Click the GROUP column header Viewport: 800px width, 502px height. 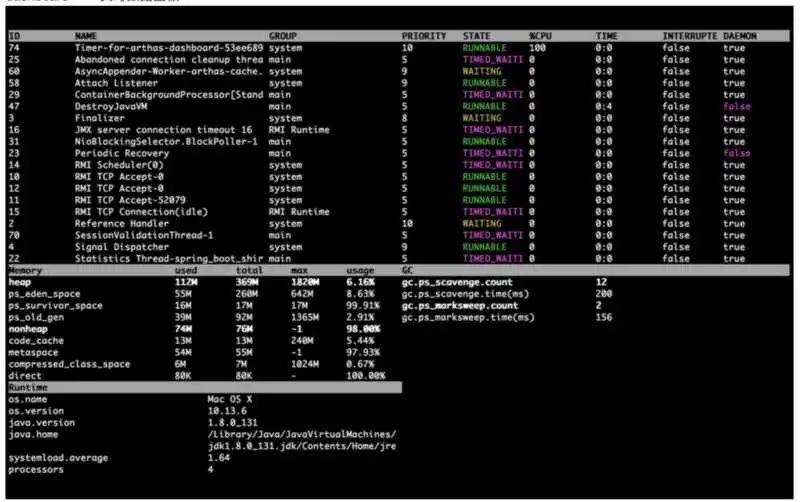point(283,36)
